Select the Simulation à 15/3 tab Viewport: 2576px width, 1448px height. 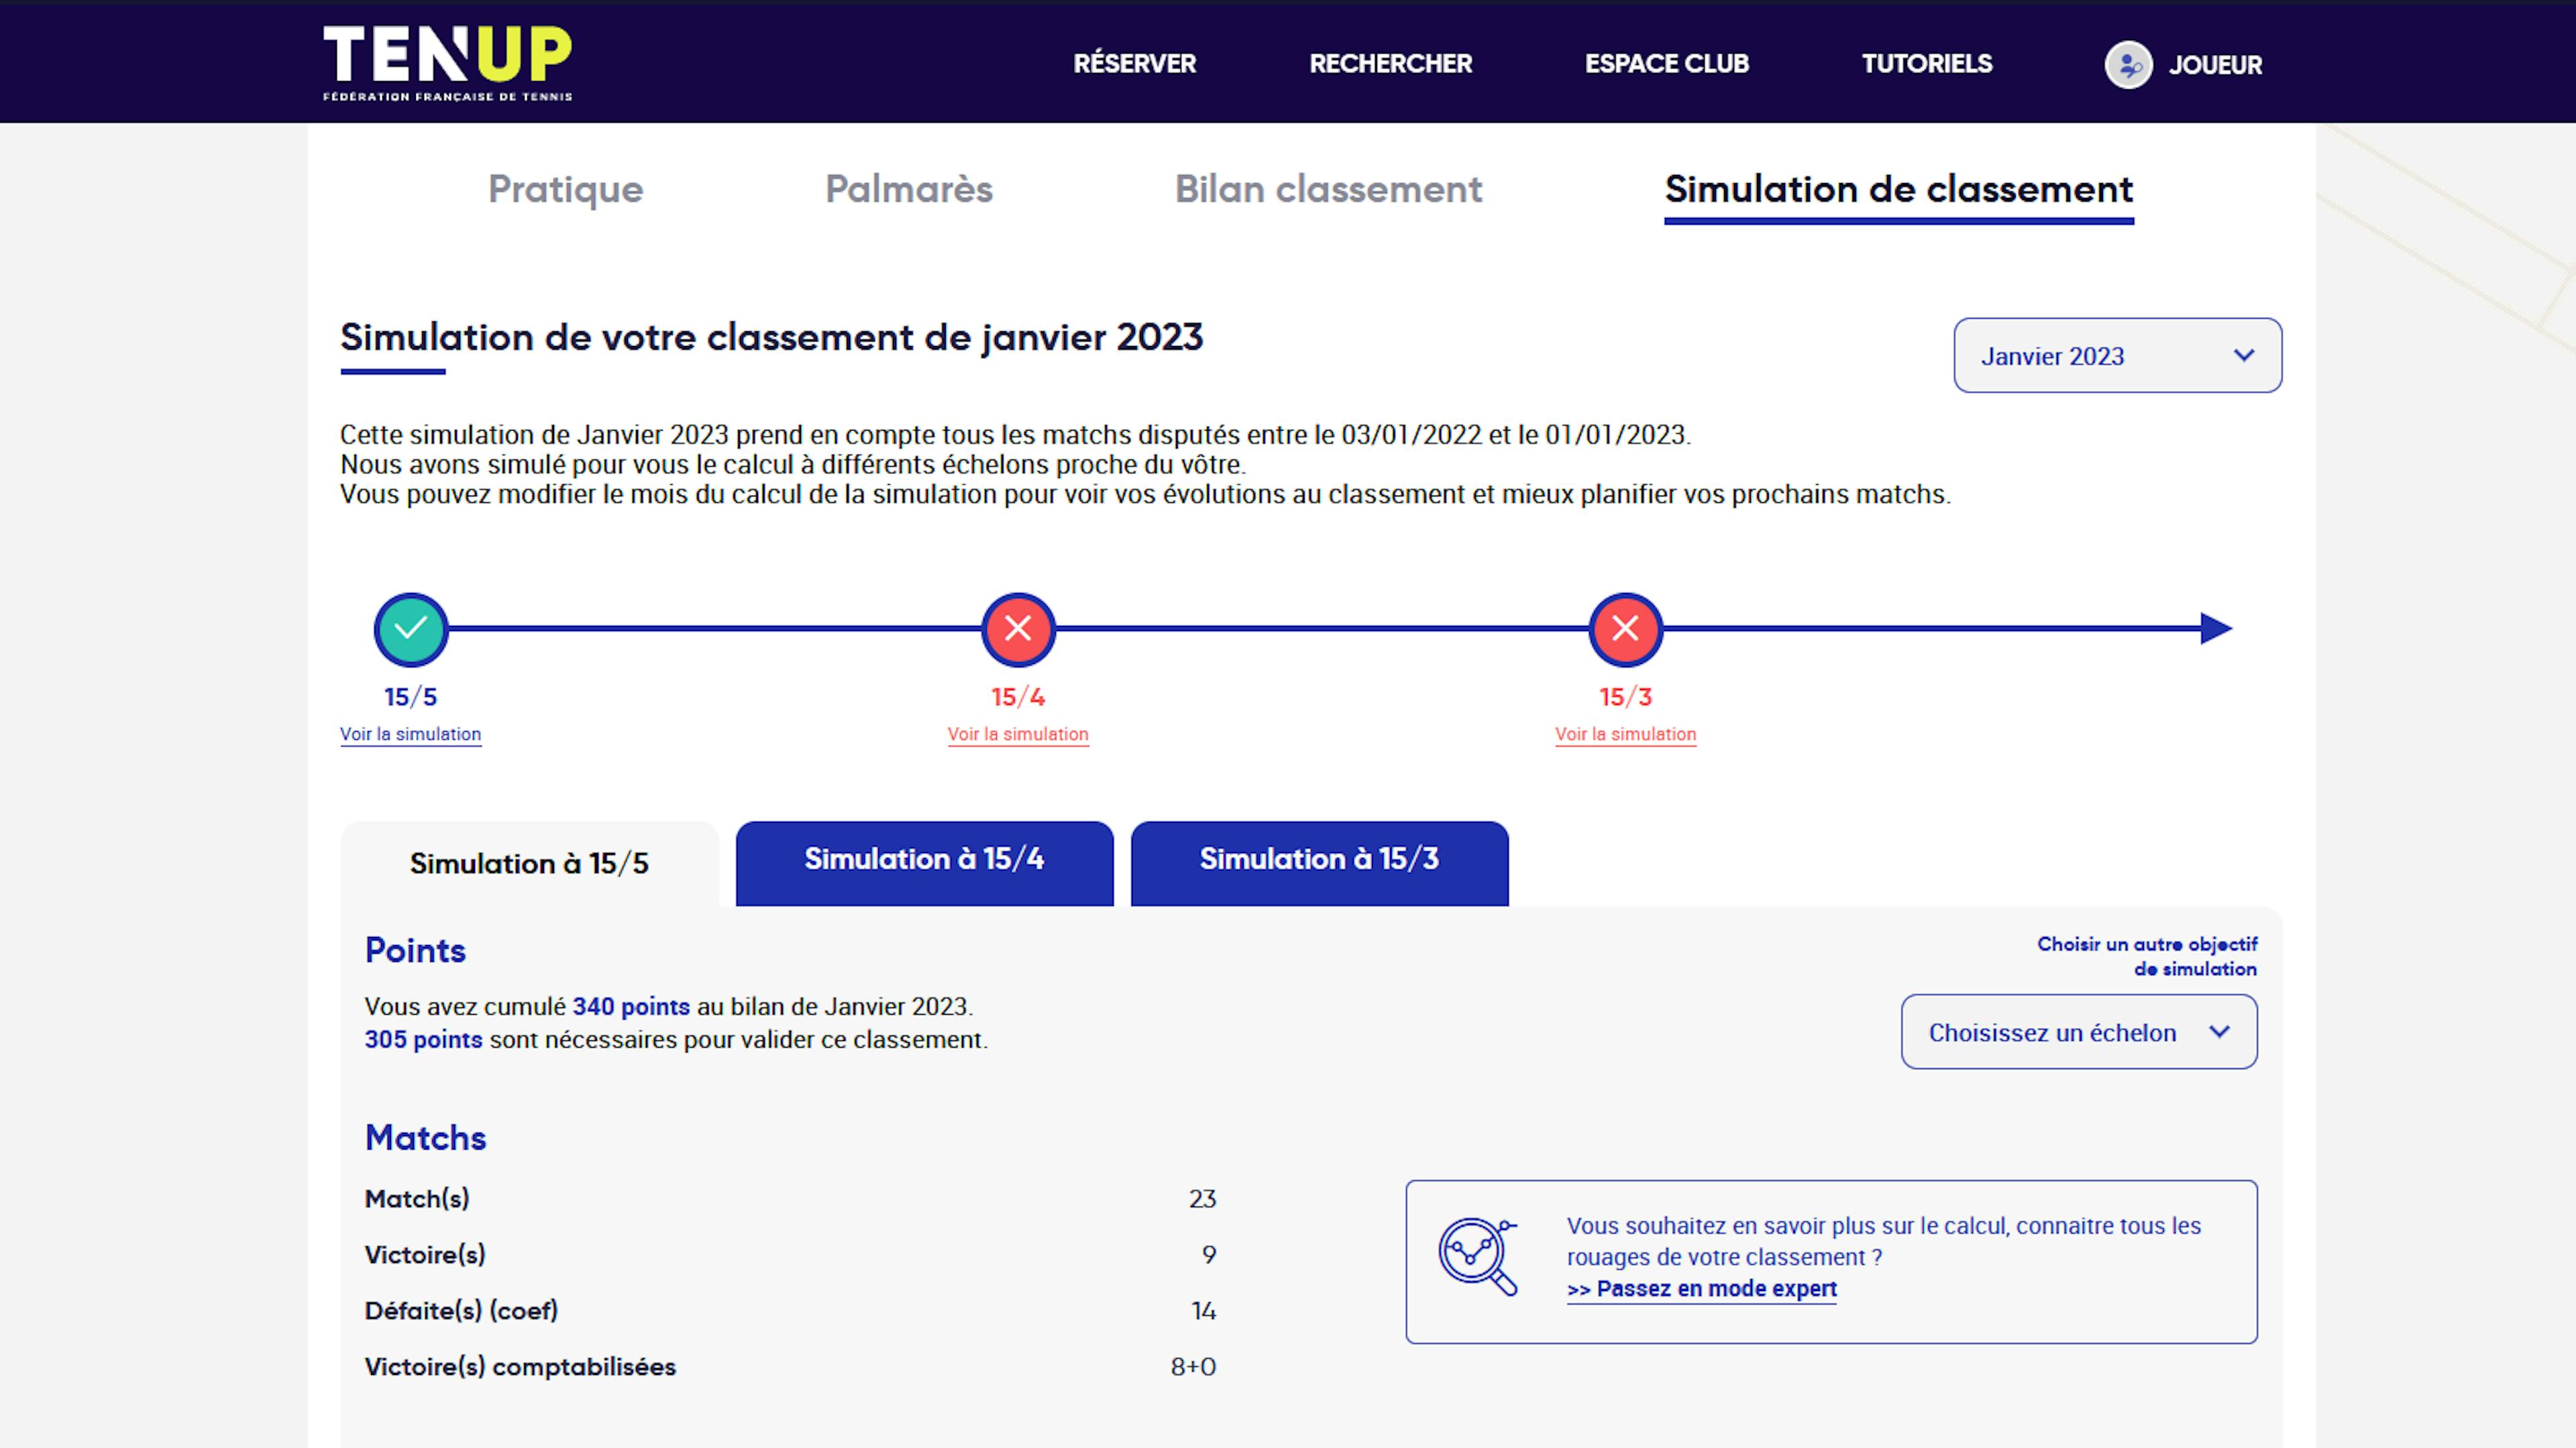coord(1319,864)
